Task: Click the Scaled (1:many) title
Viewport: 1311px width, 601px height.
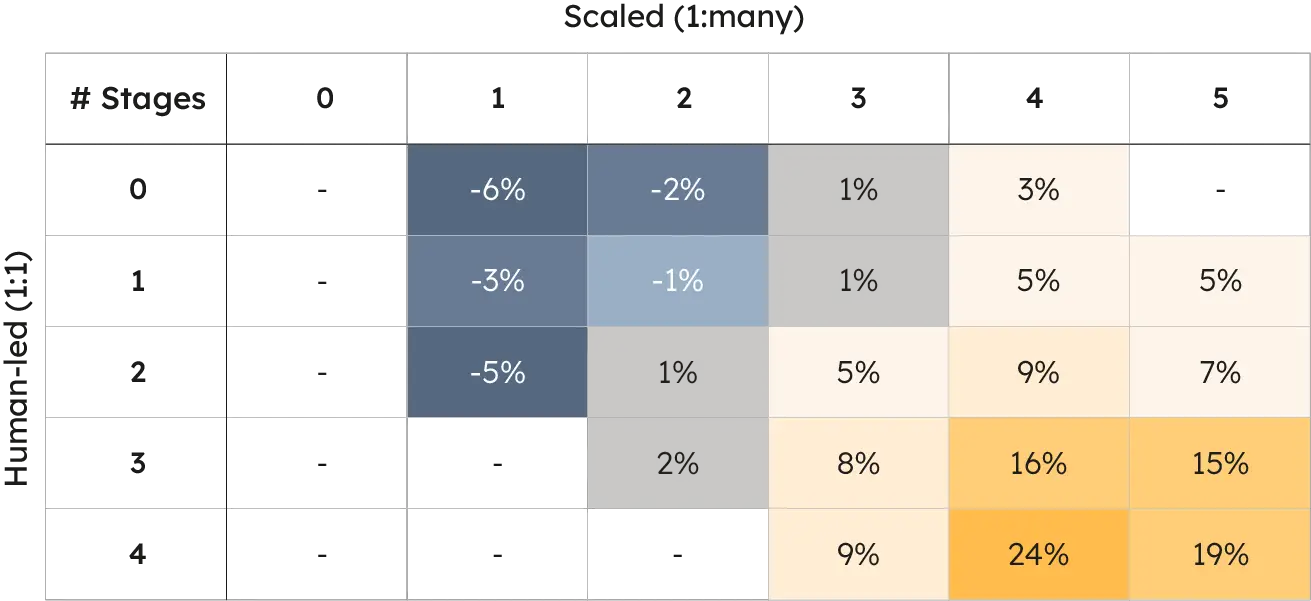Action: coord(684,18)
